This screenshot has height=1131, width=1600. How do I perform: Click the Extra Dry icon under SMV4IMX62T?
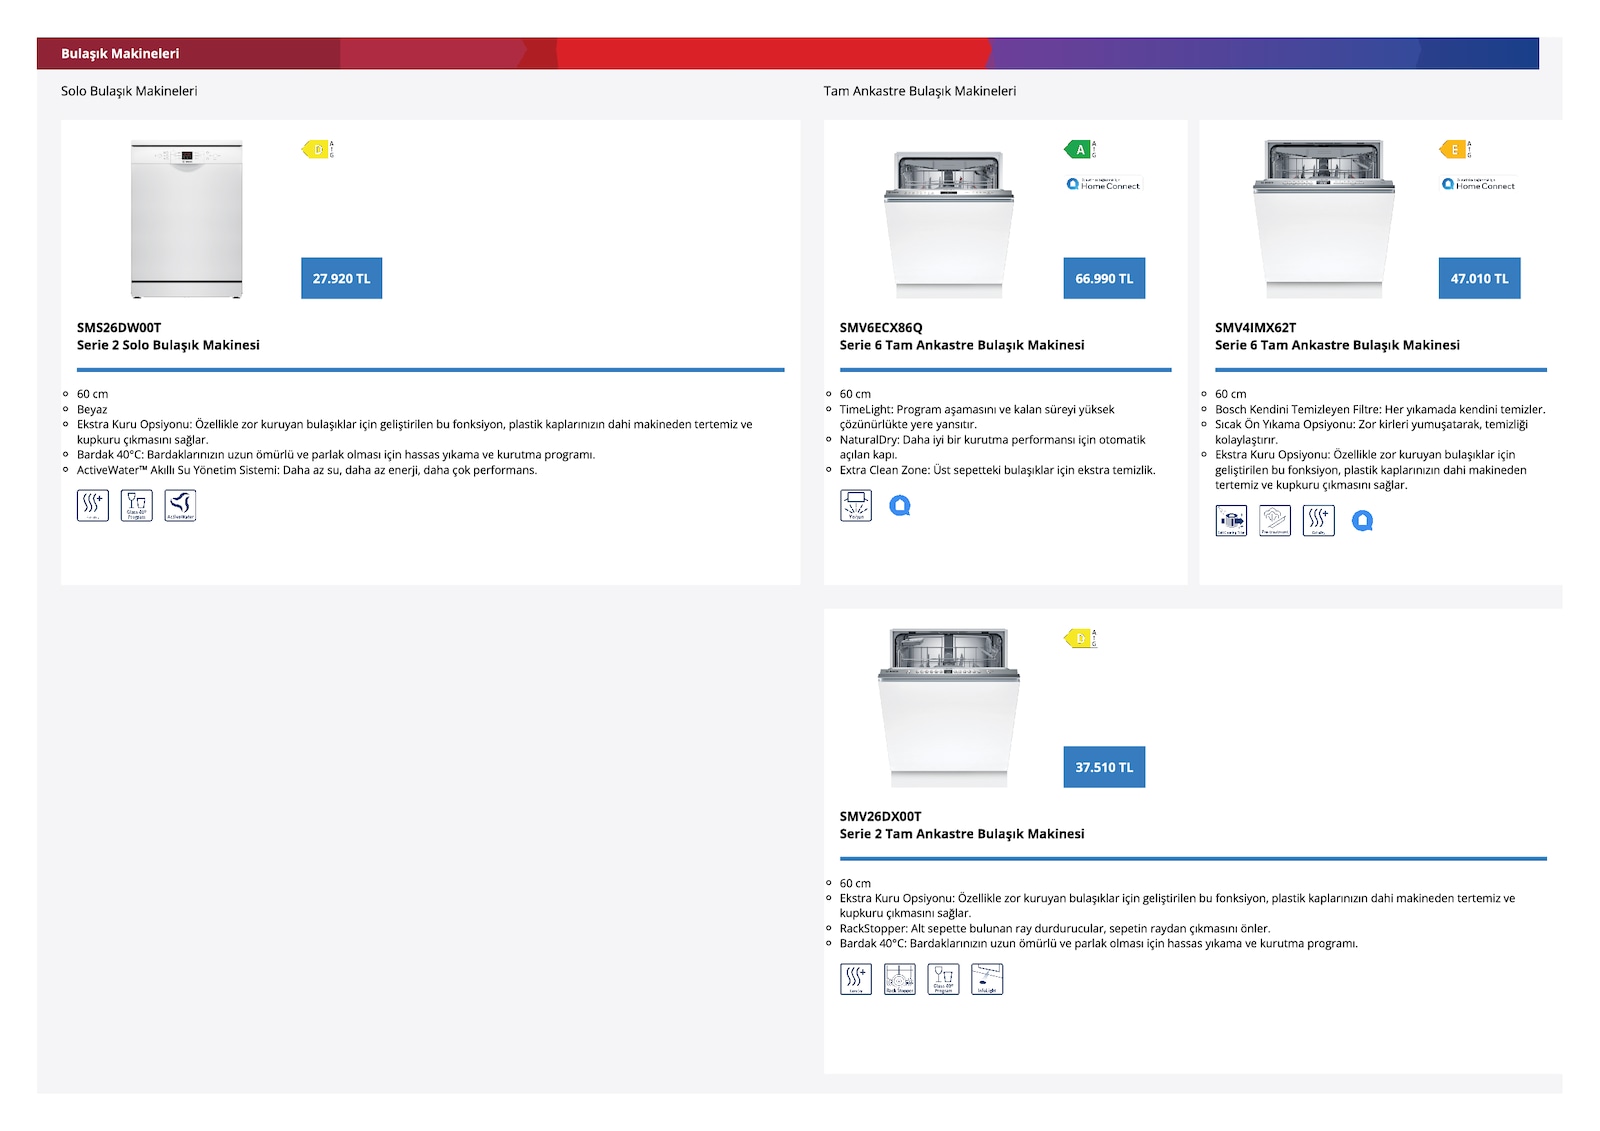point(1318,520)
